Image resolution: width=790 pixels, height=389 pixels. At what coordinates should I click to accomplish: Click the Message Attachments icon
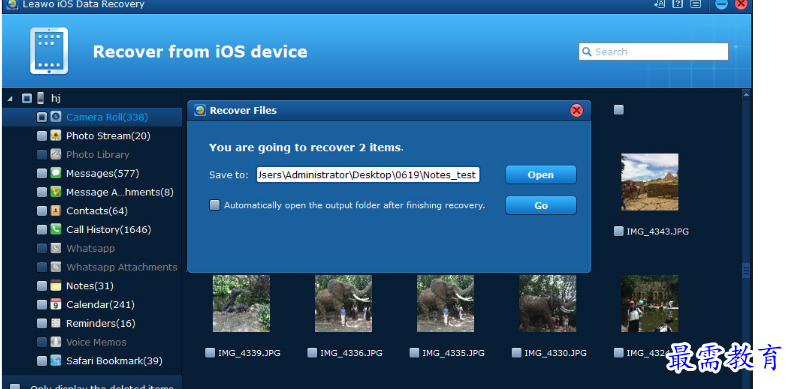(x=56, y=192)
